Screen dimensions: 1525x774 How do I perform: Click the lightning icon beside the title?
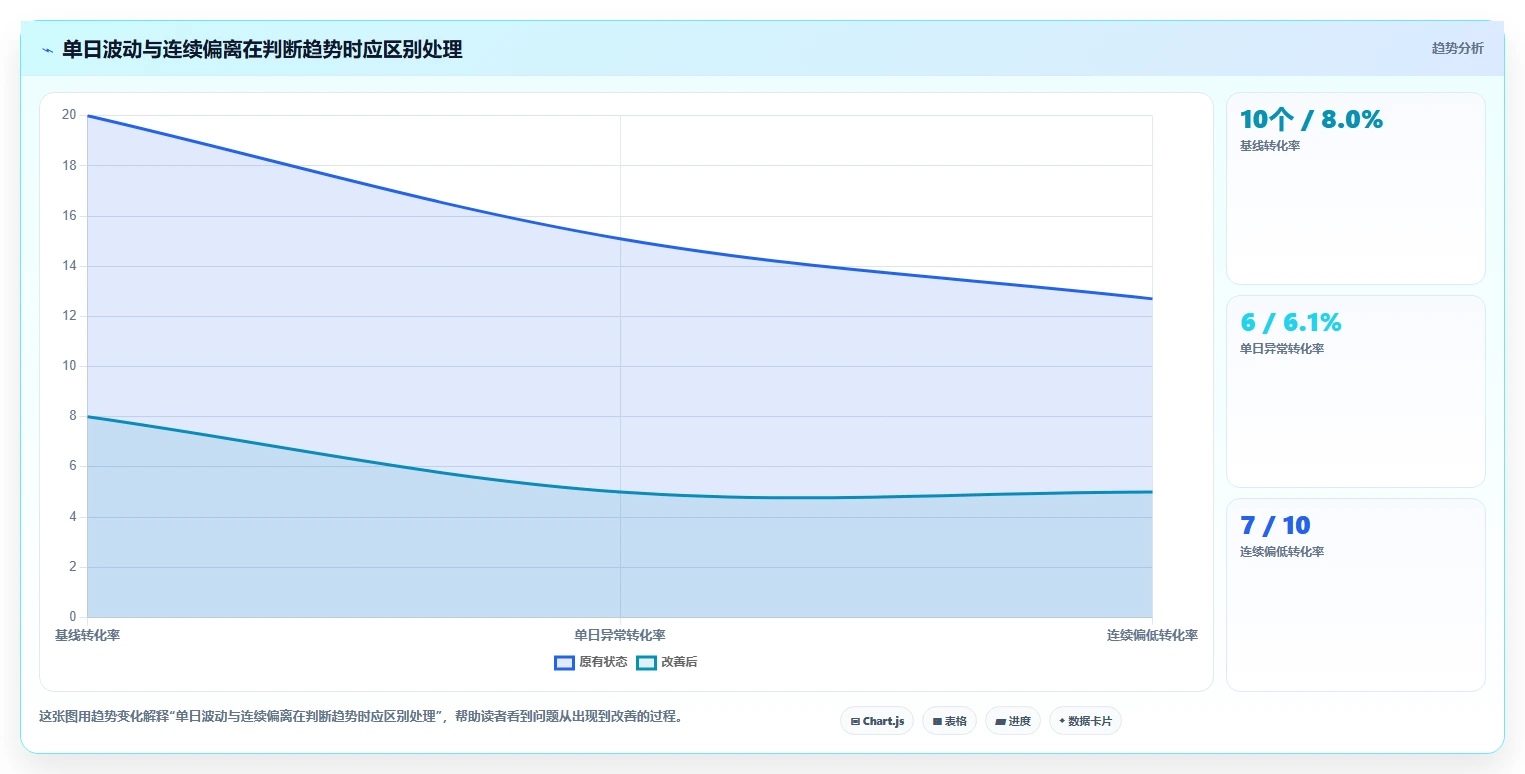pos(48,50)
